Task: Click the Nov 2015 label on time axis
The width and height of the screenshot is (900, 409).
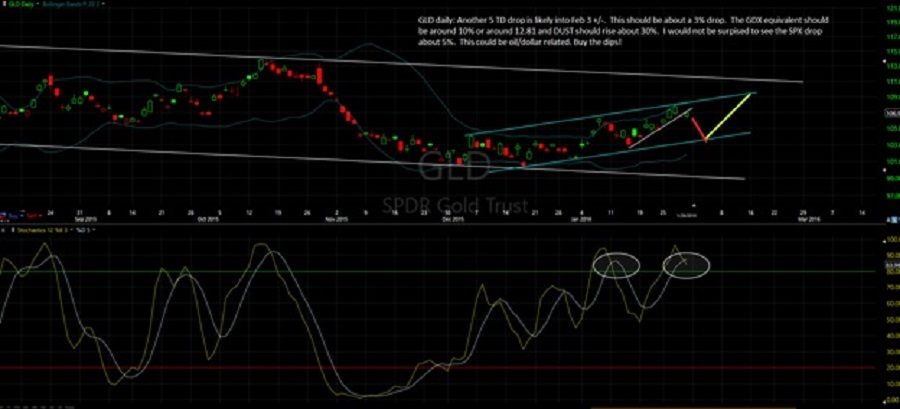Action: [x=337, y=219]
